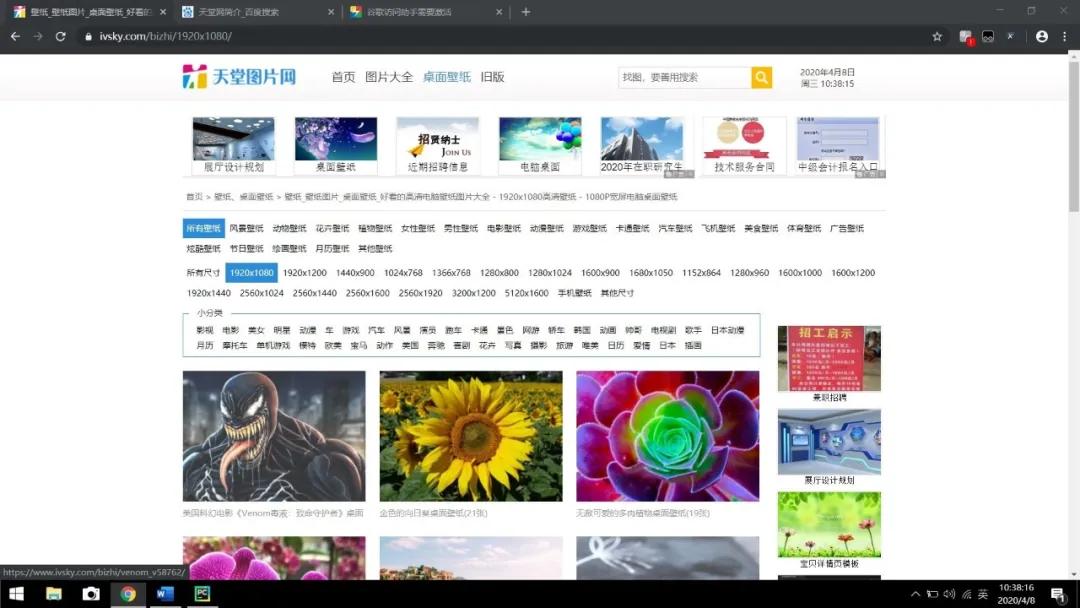Open a new tab with the plus icon
The height and width of the screenshot is (608, 1080).
525,12
